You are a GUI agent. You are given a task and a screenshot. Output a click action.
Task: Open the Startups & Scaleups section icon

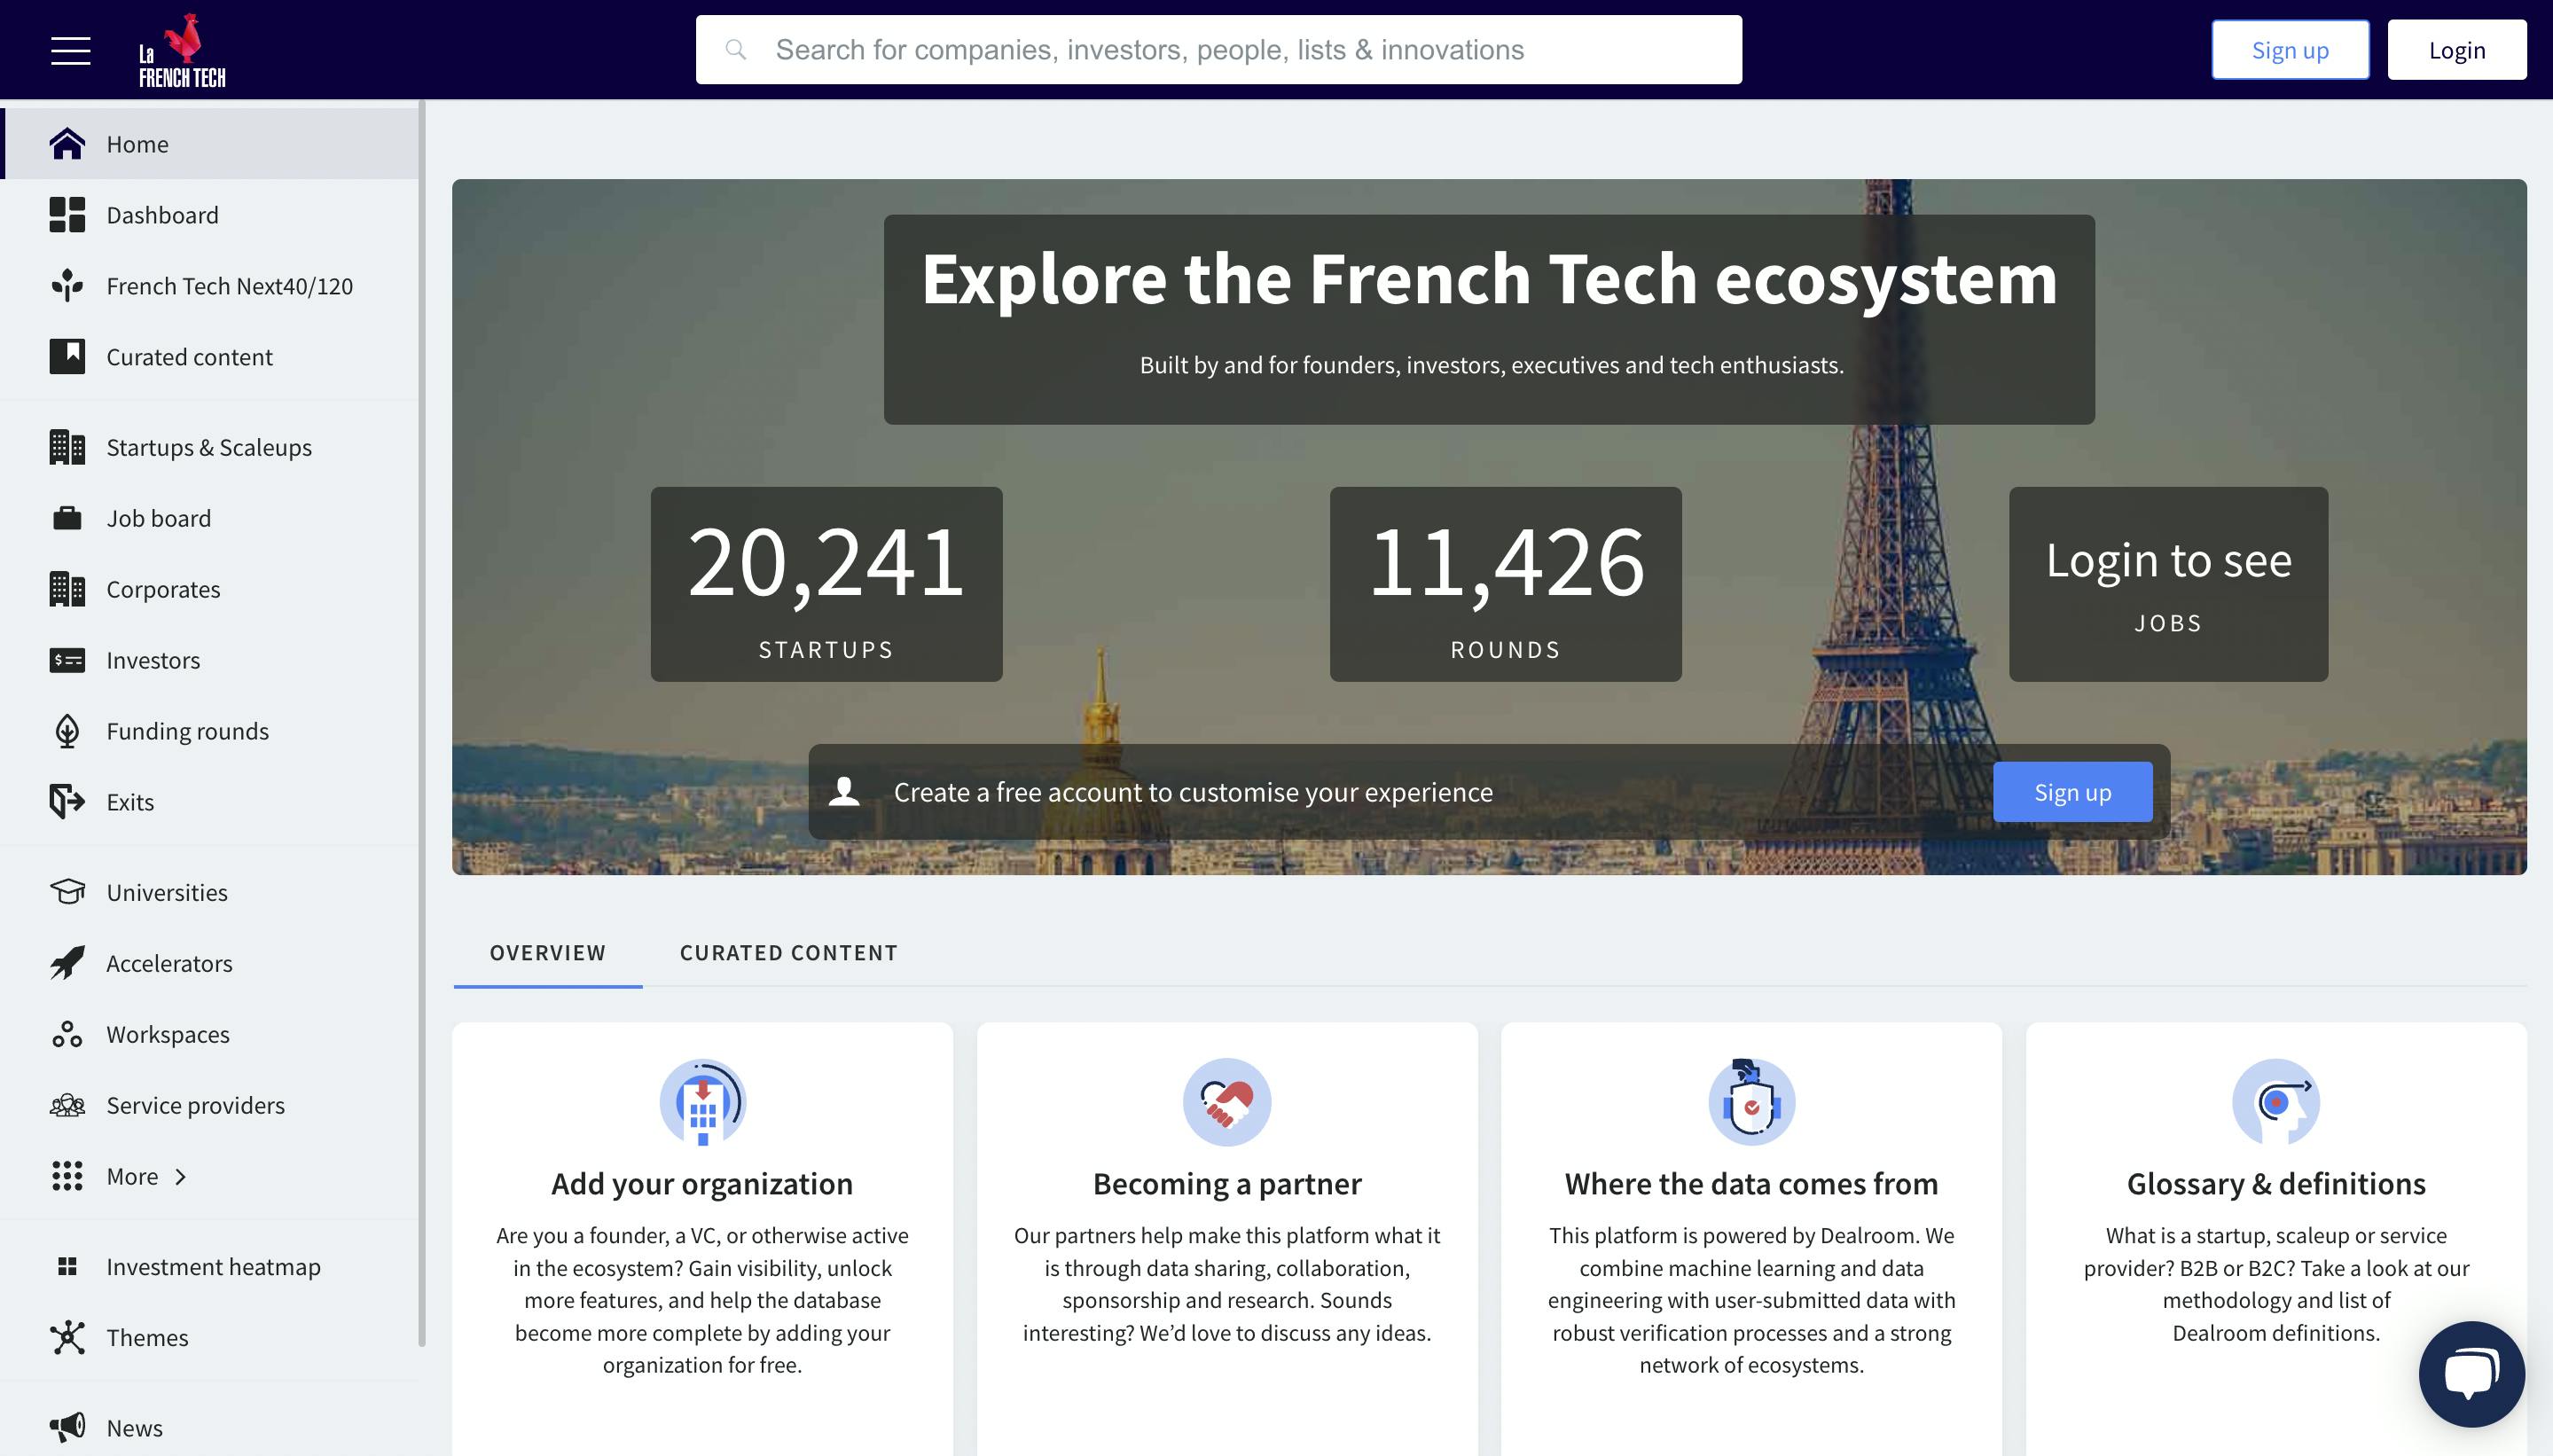66,447
